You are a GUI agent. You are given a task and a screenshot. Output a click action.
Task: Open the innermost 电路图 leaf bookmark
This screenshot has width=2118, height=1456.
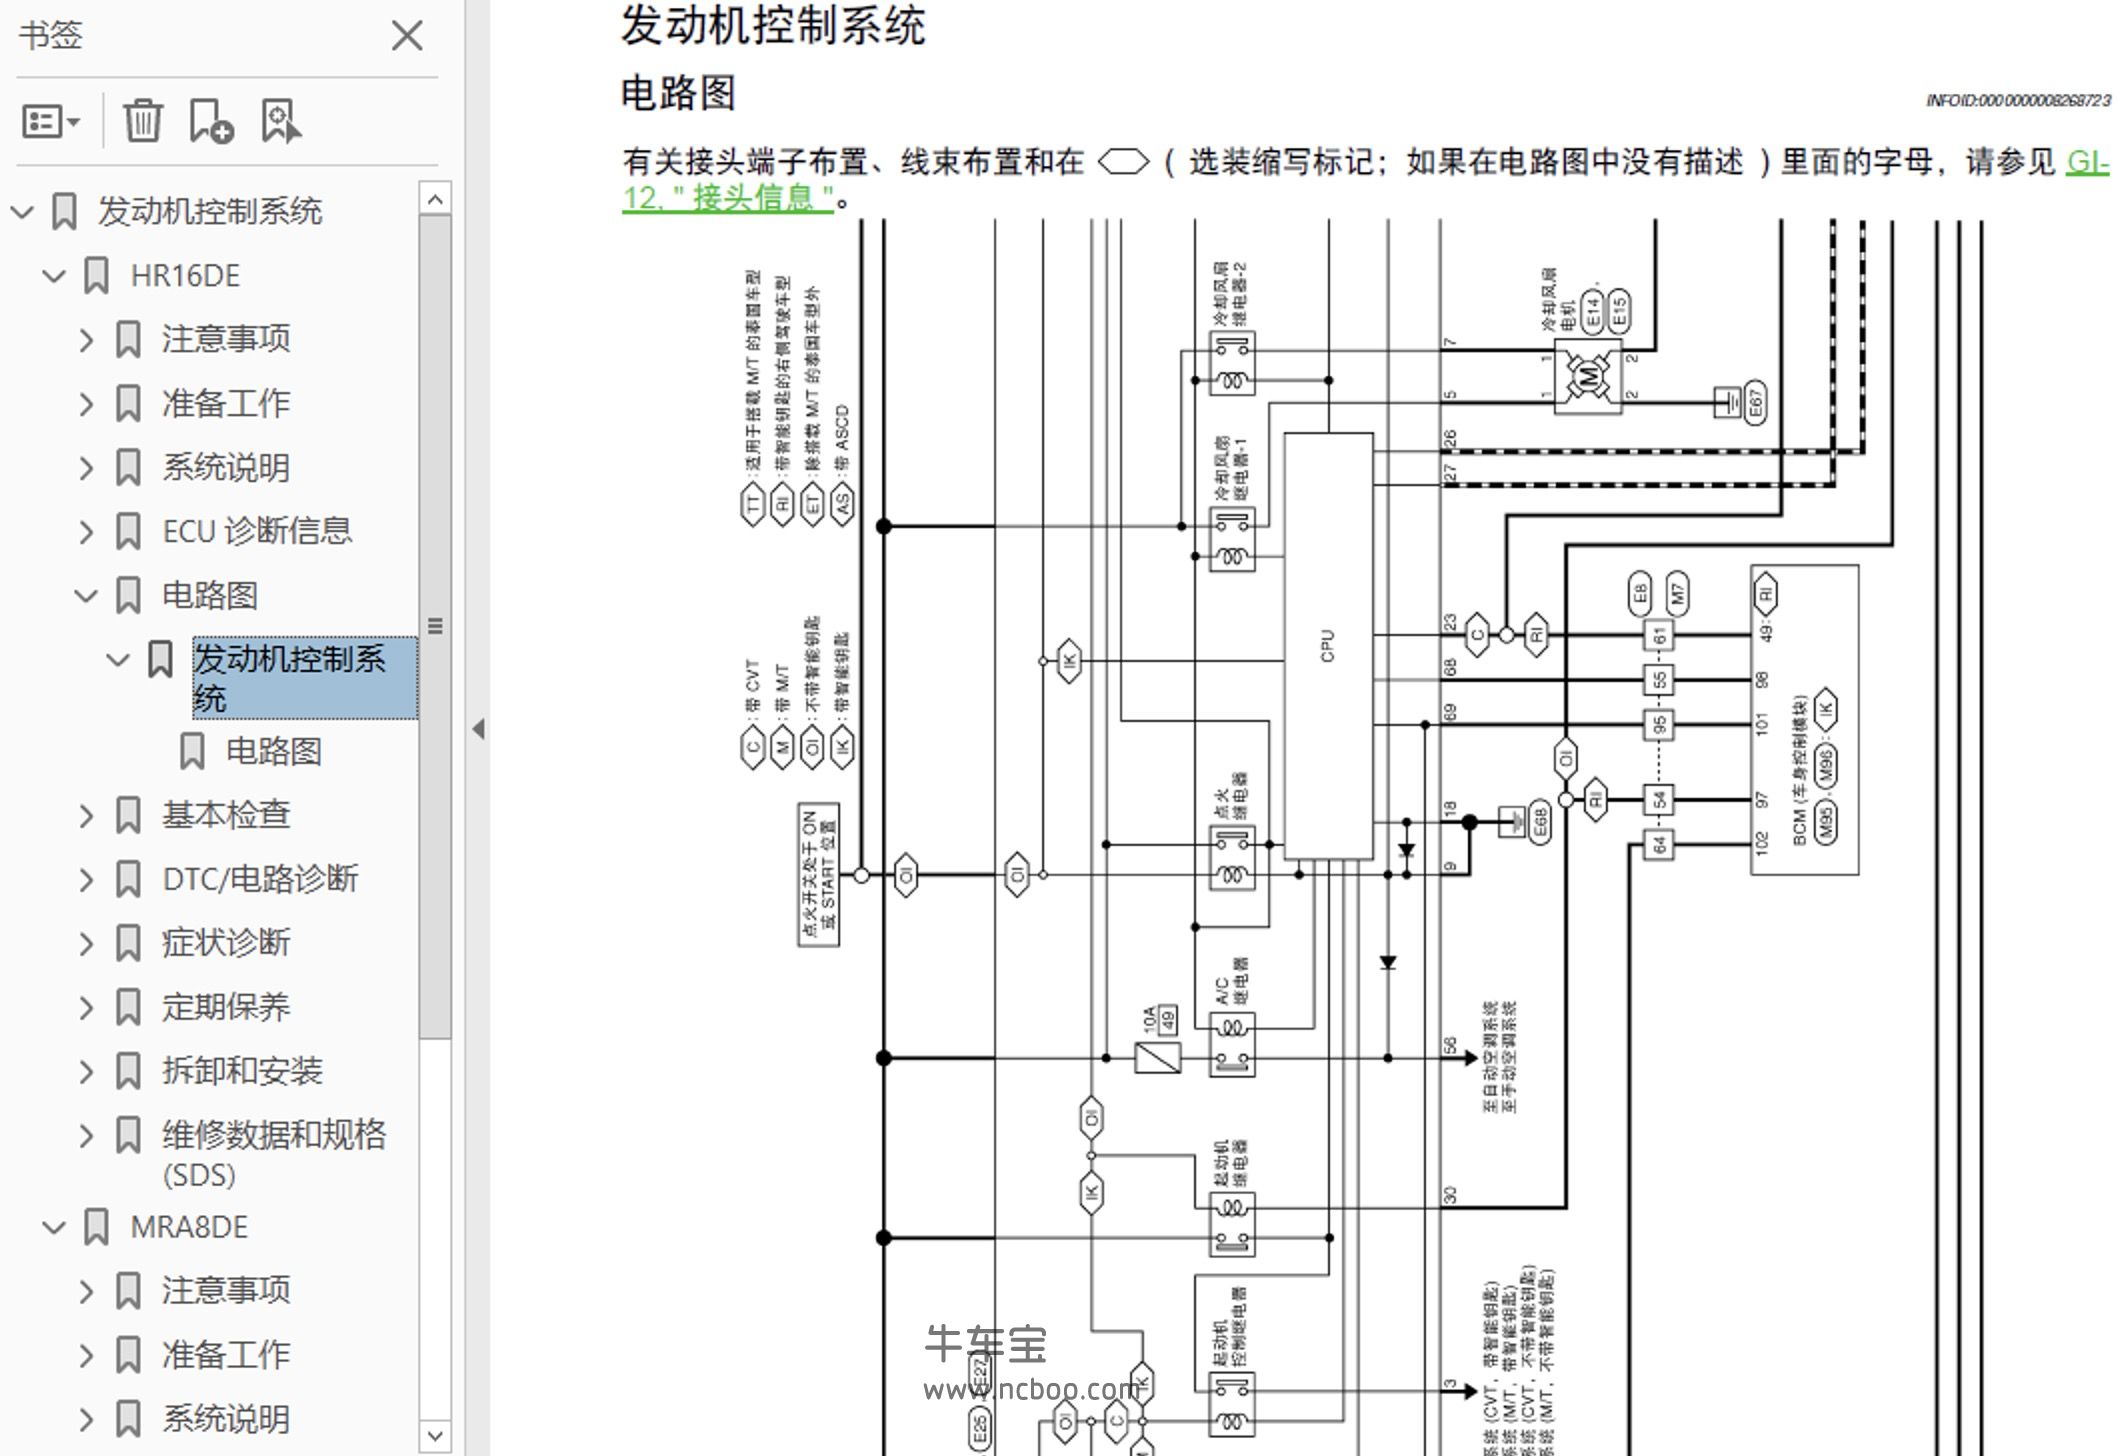(274, 751)
